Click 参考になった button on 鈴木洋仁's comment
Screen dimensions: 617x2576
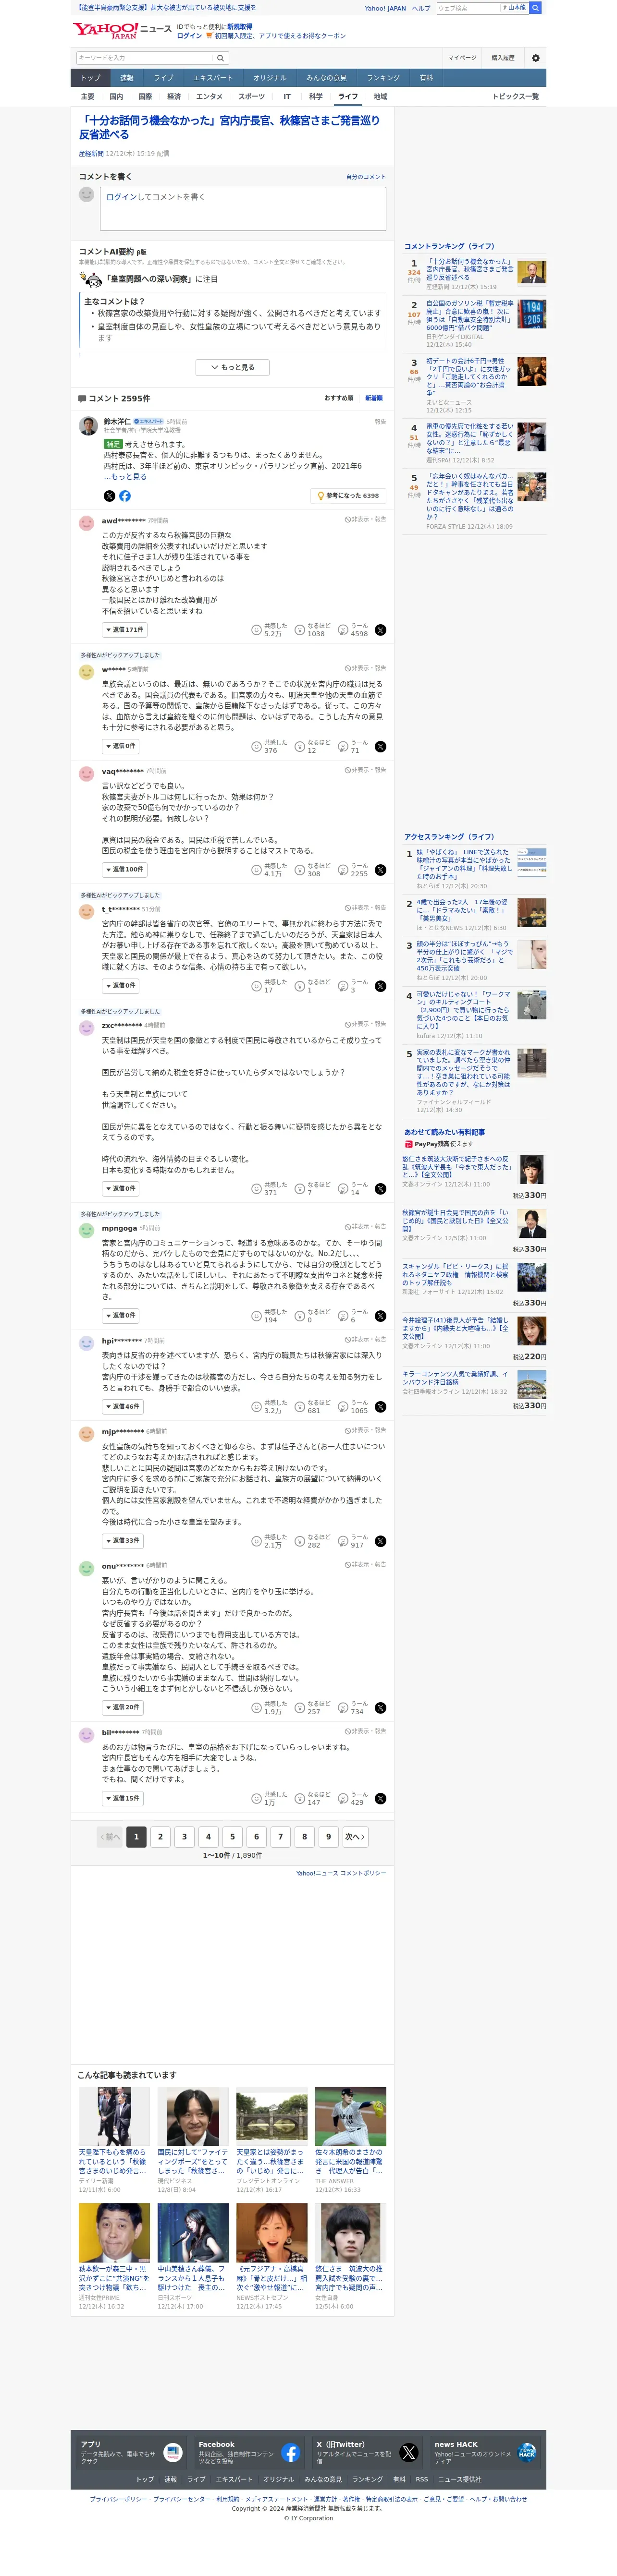click(347, 496)
